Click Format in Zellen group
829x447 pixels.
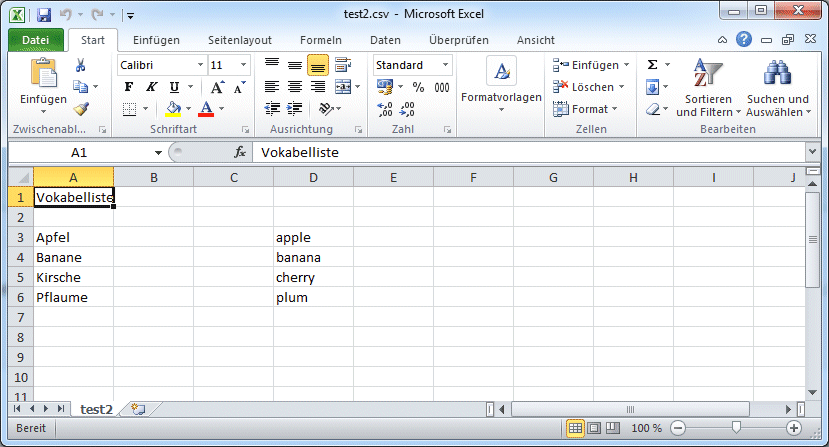click(x=585, y=109)
